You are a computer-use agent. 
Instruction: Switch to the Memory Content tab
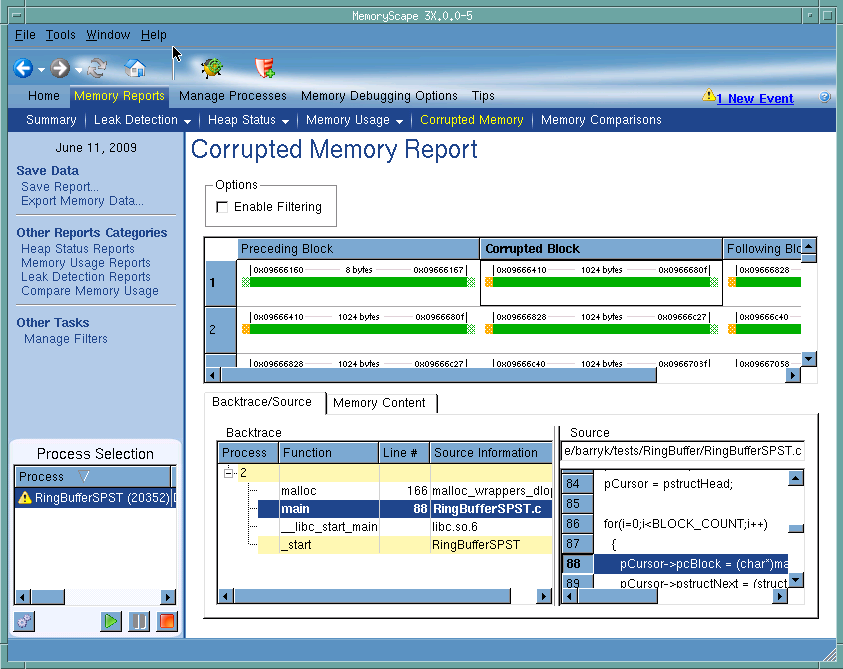[379, 403]
